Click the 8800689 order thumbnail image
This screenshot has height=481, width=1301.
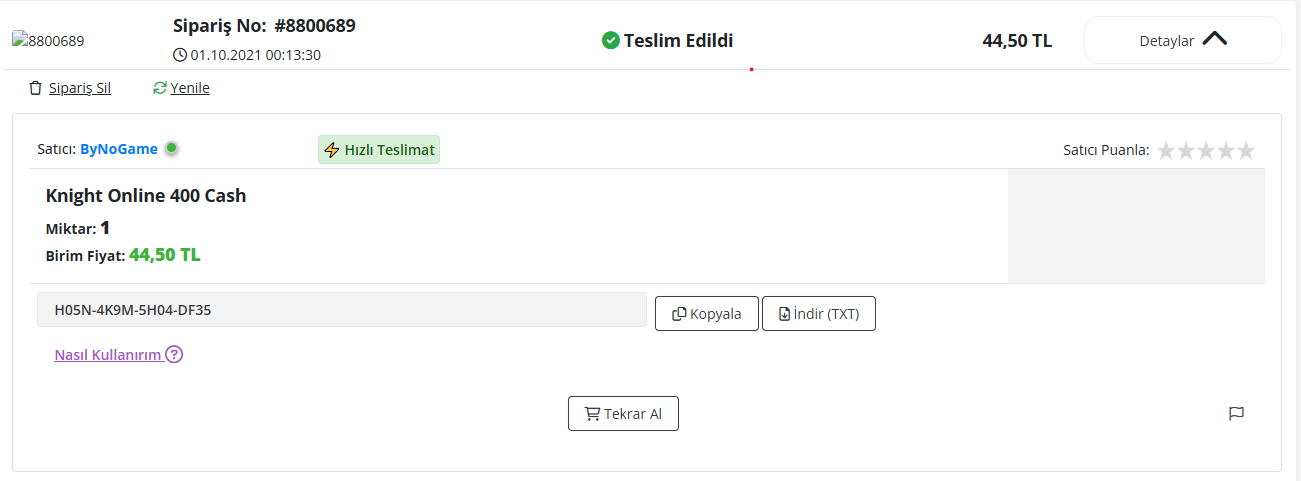pos(48,41)
